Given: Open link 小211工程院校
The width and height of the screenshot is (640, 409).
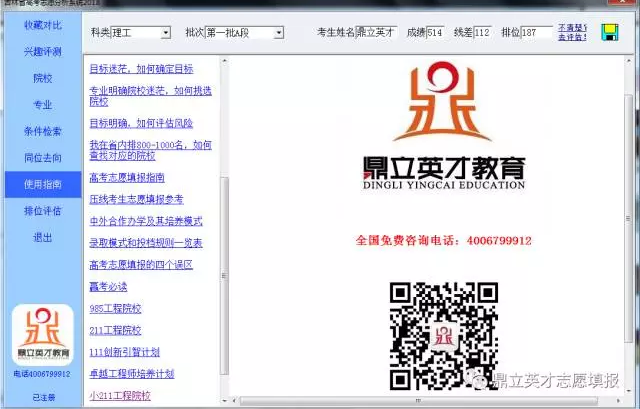Looking at the screenshot, I should 120,395.
